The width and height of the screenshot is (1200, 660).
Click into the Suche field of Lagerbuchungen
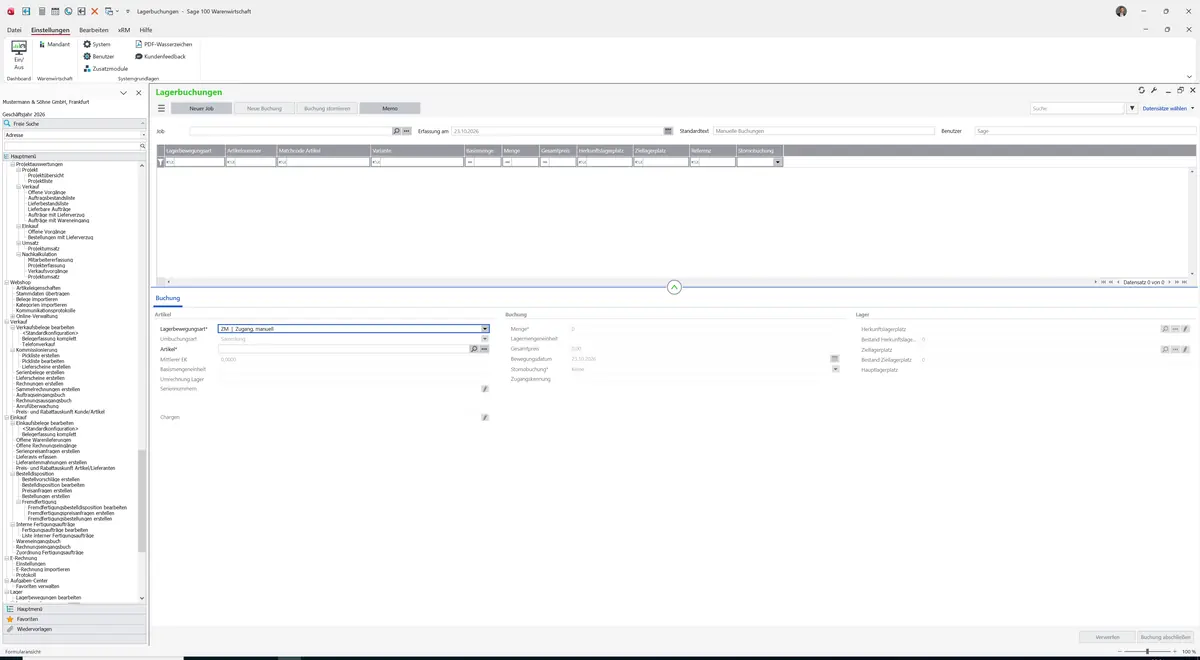[1078, 108]
